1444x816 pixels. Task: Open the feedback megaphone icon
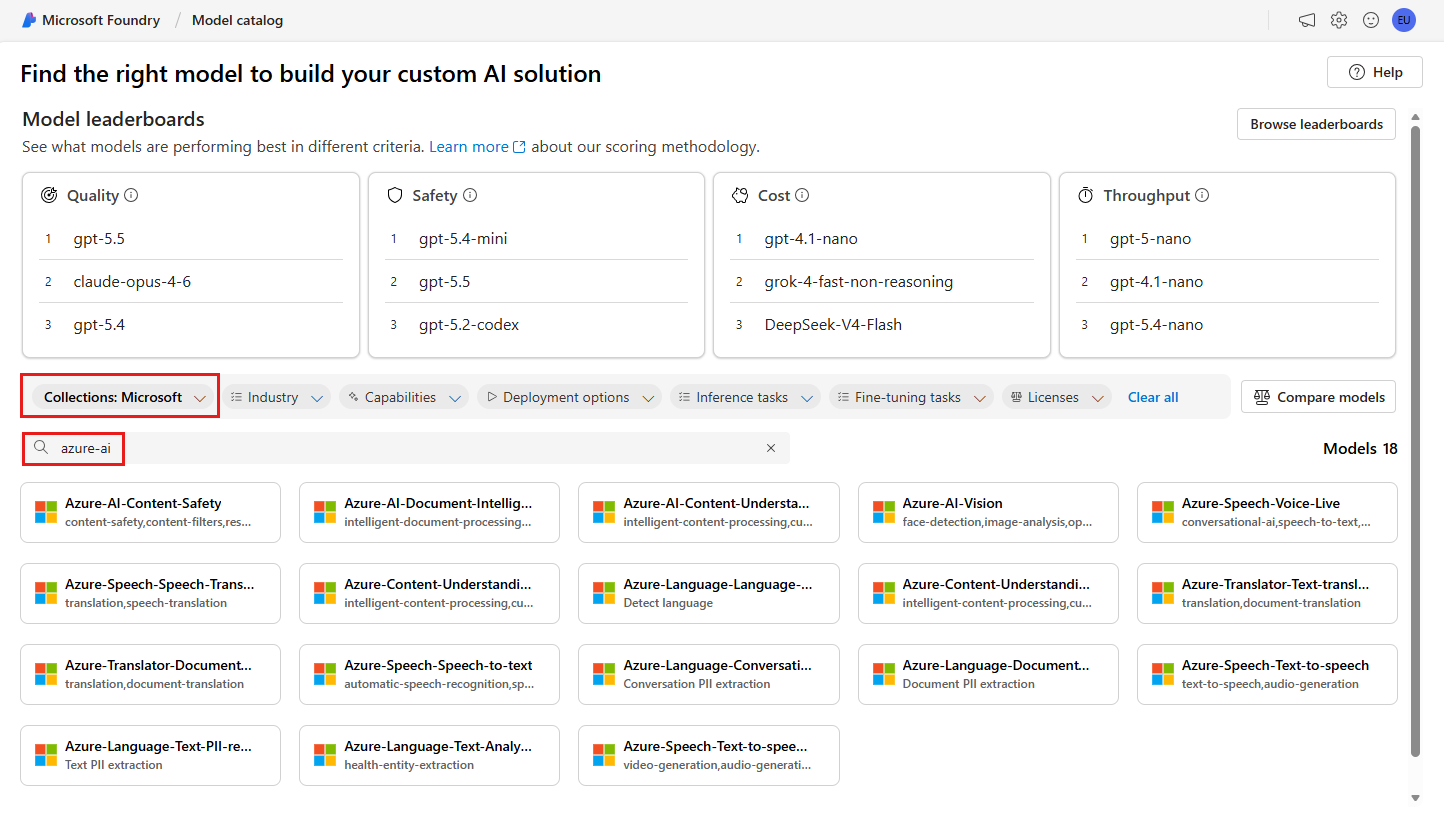point(1307,20)
